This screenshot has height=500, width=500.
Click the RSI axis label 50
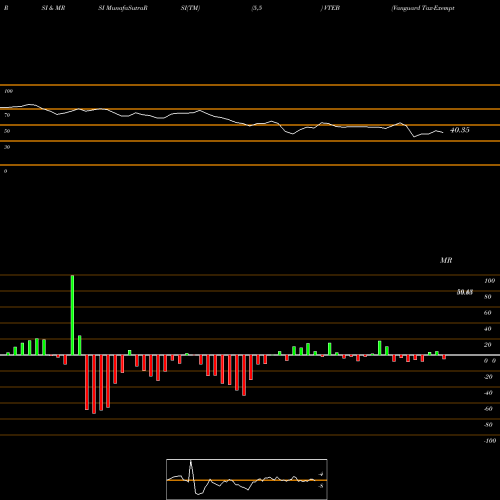click(7, 131)
